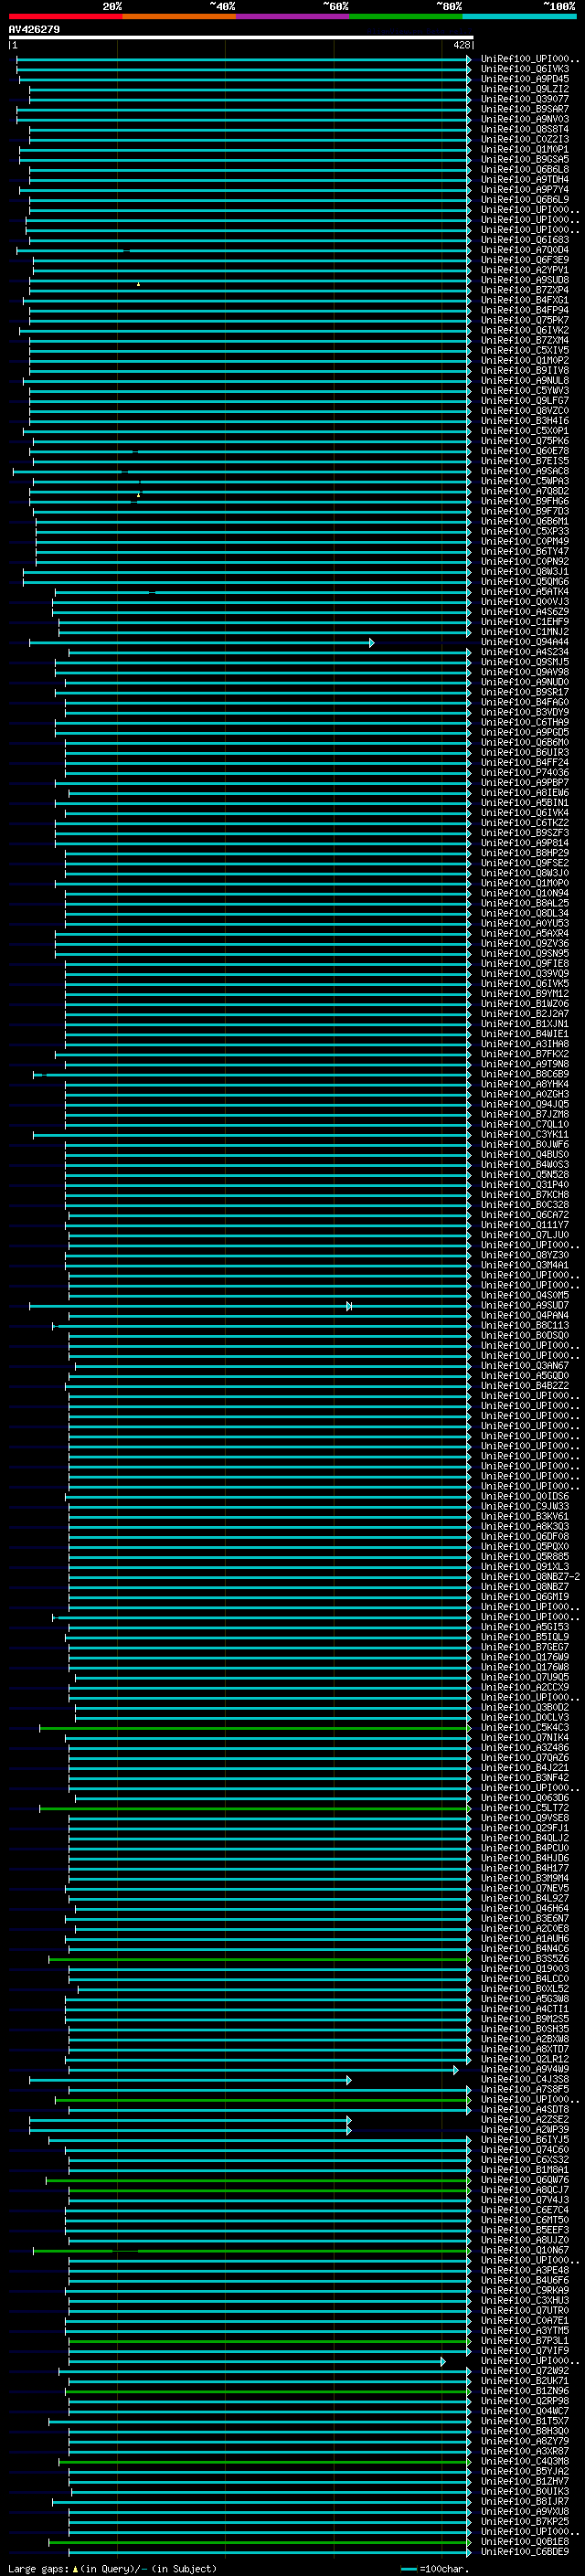Click the UniRef100_C6BDE9 label
The image size is (585, 2576).
pos(524,2552)
